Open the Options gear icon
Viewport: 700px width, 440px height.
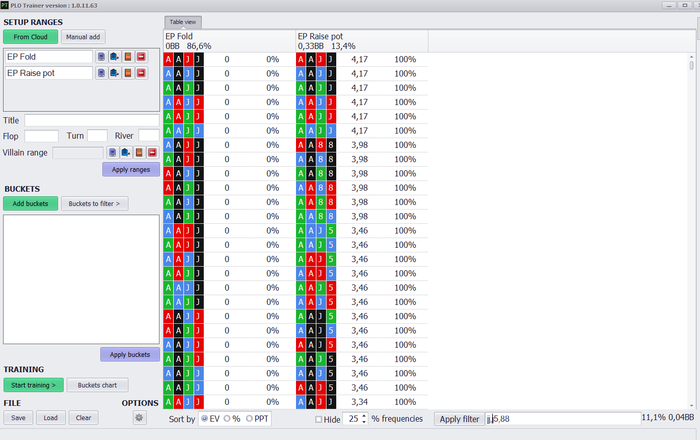(139, 418)
